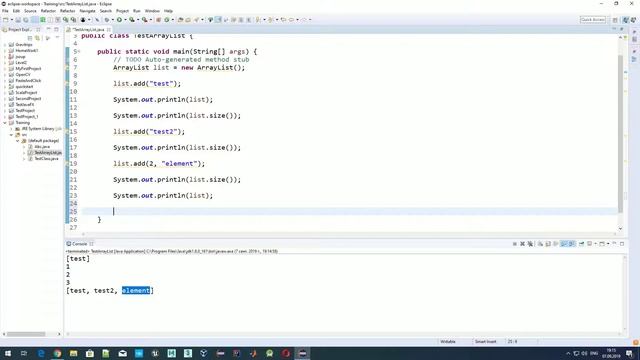Open the File menu

click(x=5, y=11)
